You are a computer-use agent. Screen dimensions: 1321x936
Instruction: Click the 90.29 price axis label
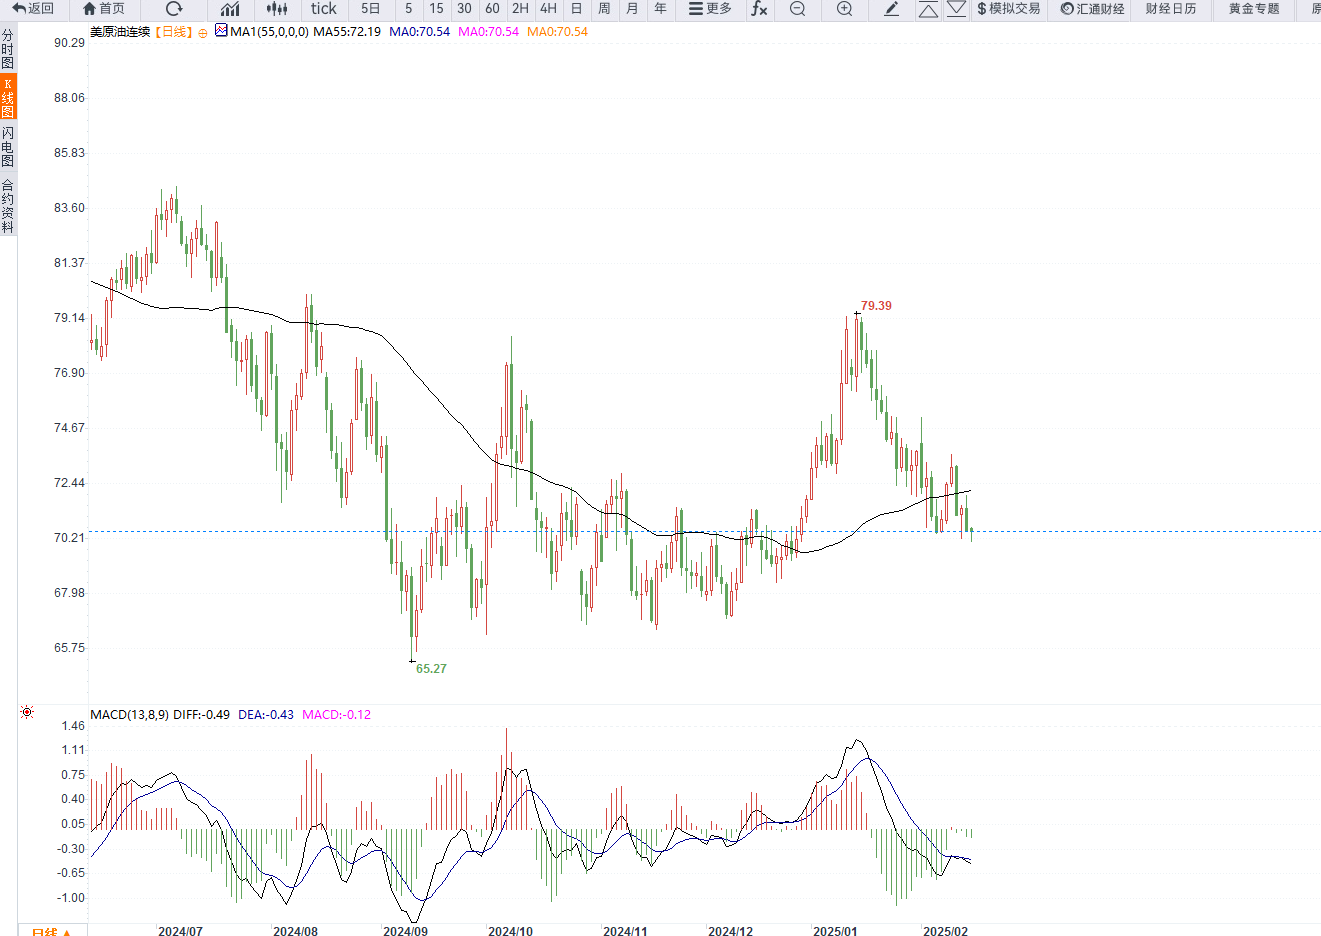pos(69,43)
